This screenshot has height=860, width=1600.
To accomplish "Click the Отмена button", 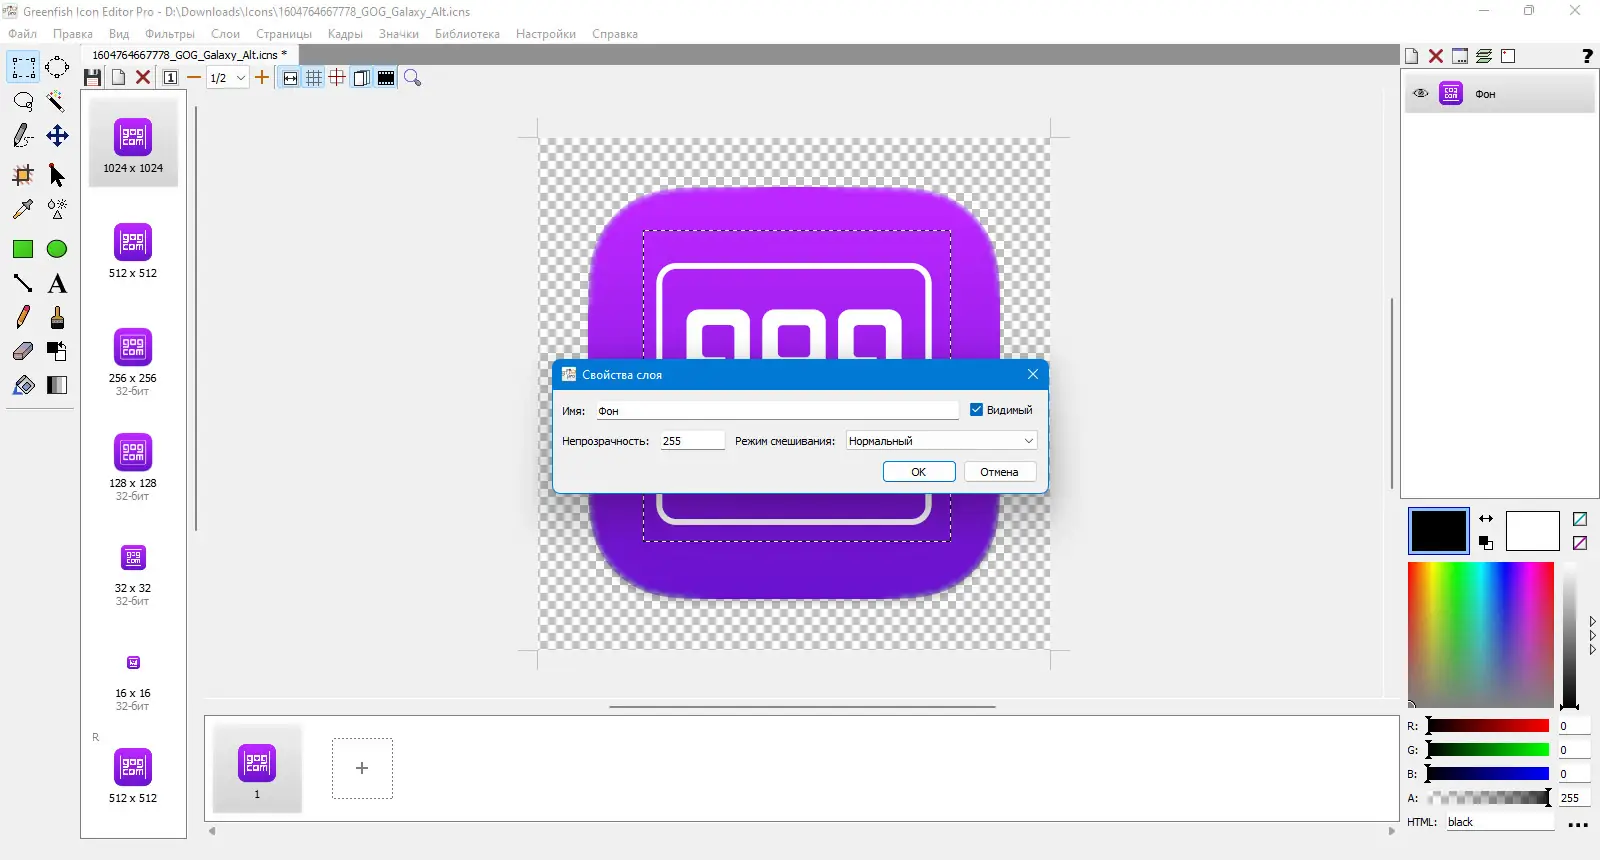I will (999, 472).
